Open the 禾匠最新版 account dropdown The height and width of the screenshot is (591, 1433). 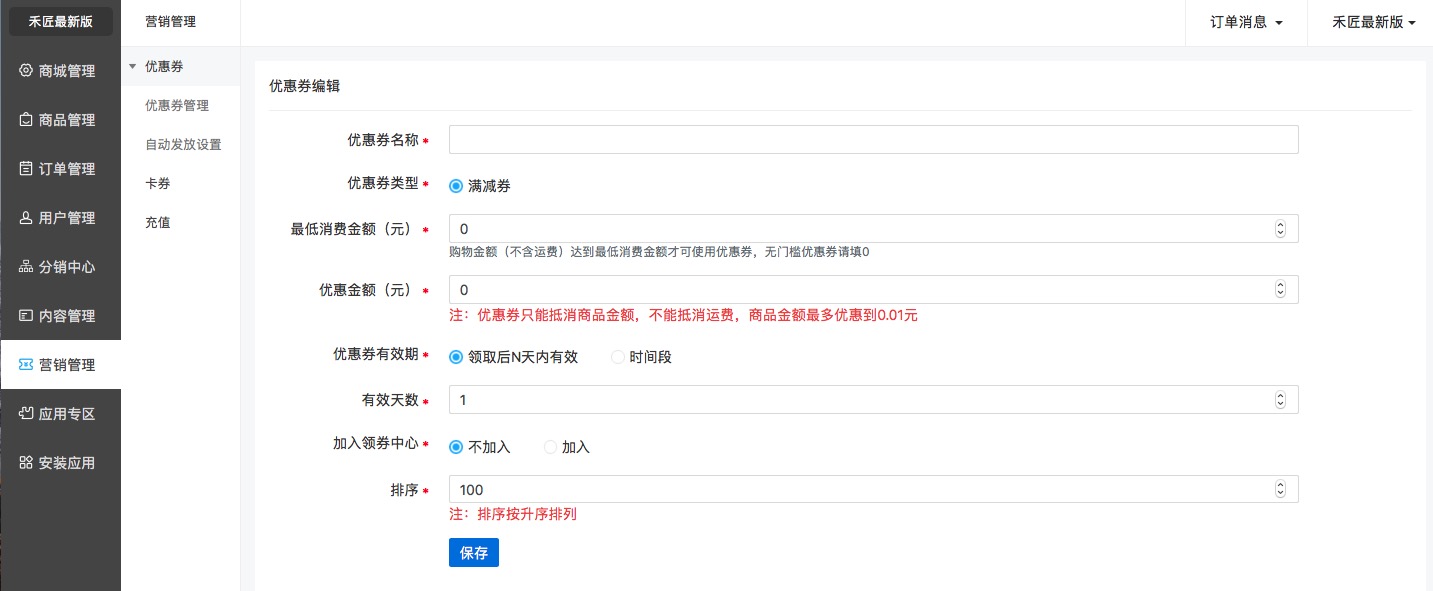point(1373,23)
